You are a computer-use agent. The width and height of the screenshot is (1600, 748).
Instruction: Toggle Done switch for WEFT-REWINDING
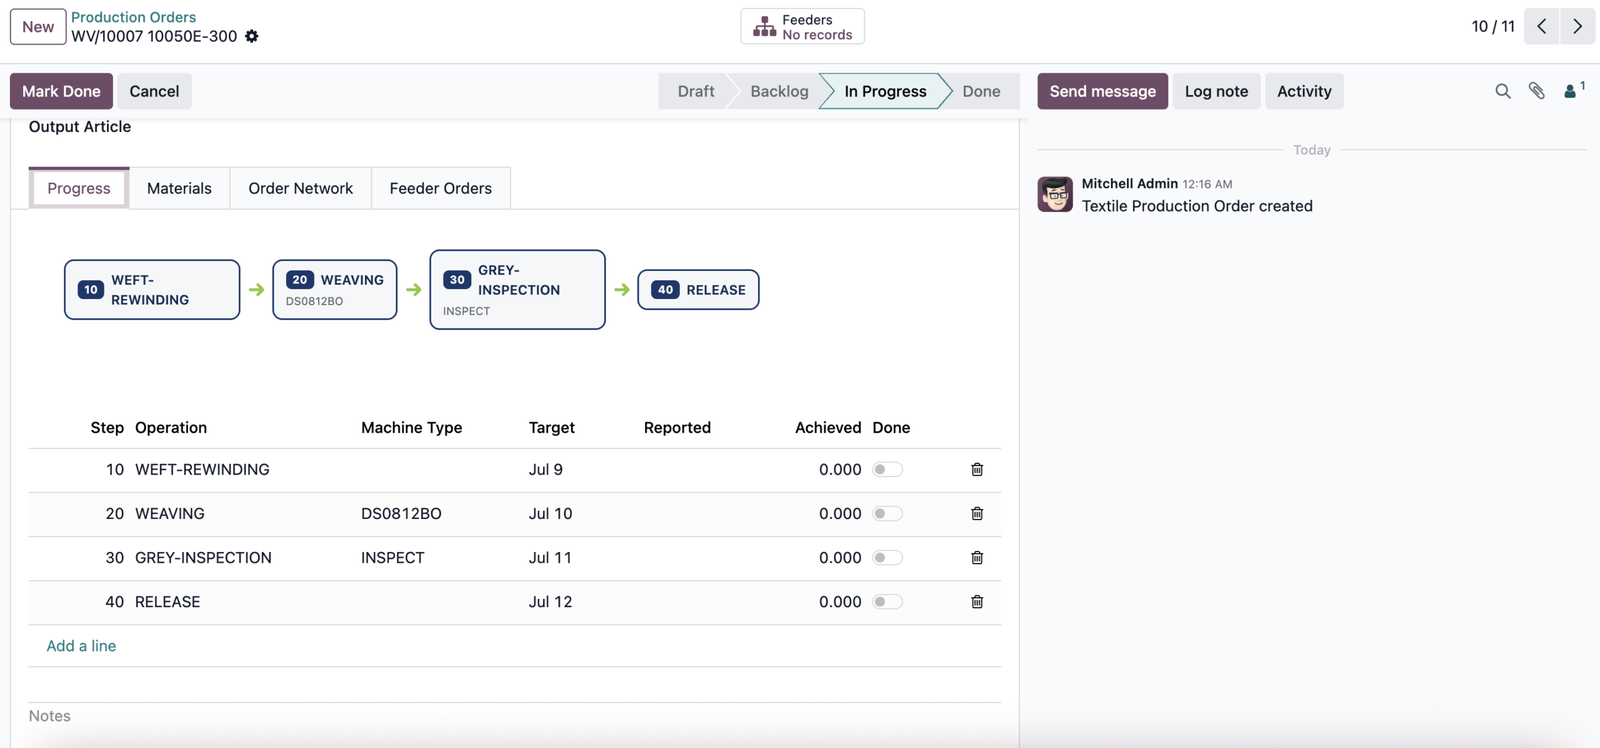point(887,470)
